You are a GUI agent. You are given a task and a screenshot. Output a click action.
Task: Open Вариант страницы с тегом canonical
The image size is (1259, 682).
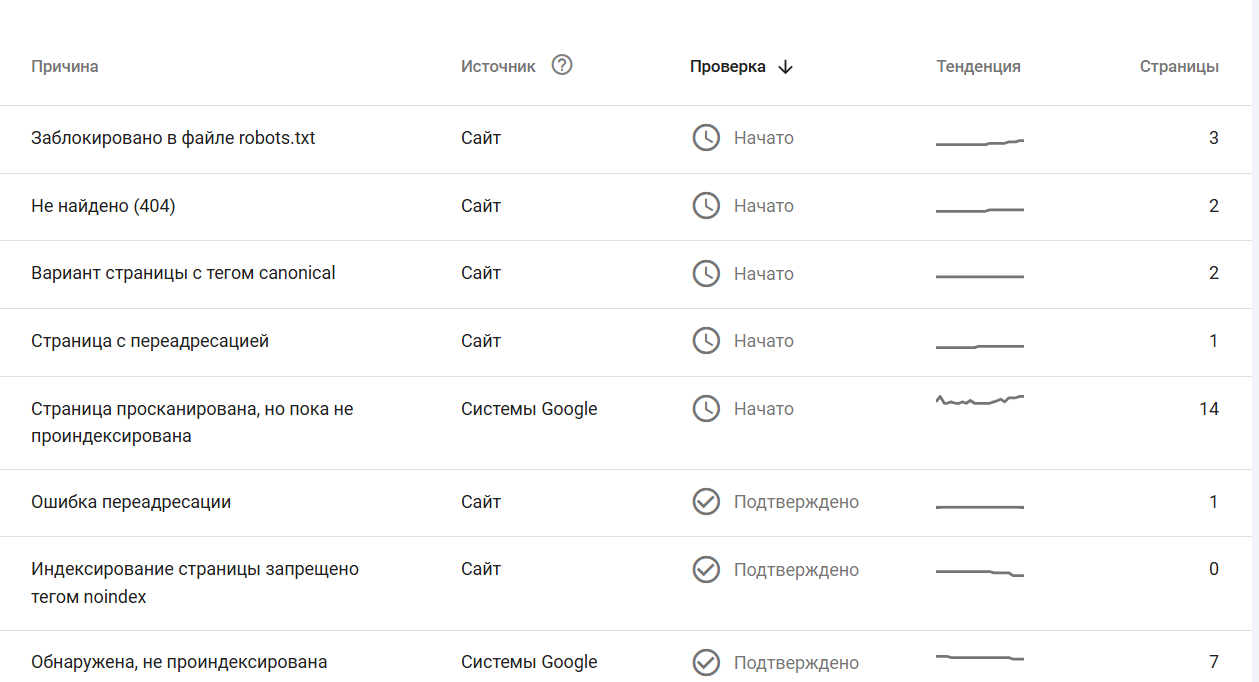point(183,273)
